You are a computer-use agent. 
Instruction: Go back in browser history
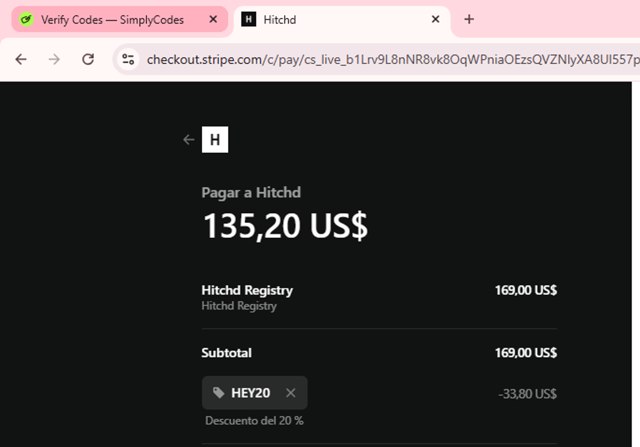point(21,60)
